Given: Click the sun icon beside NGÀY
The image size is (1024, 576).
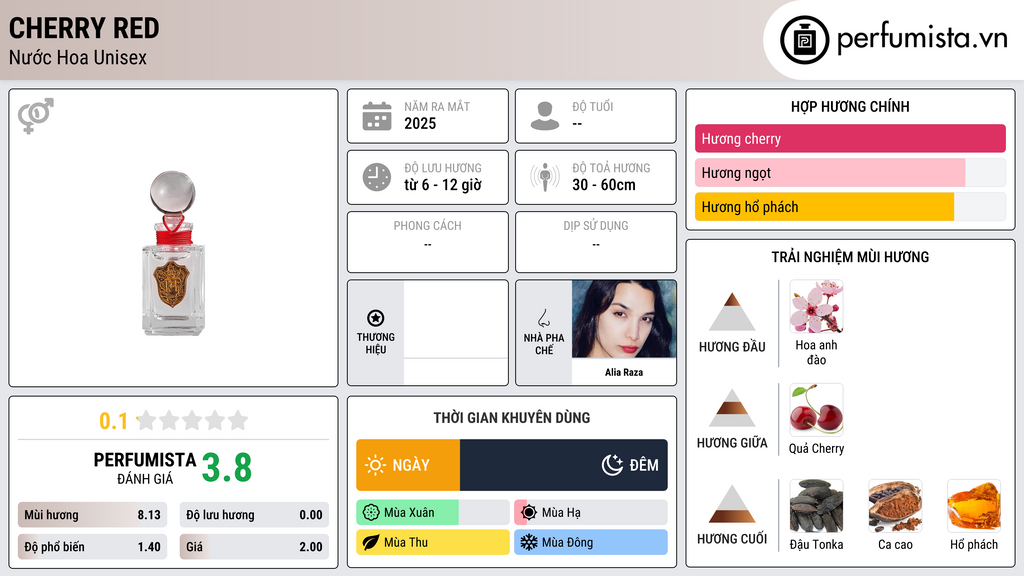Looking at the screenshot, I should [x=376, y=465].
